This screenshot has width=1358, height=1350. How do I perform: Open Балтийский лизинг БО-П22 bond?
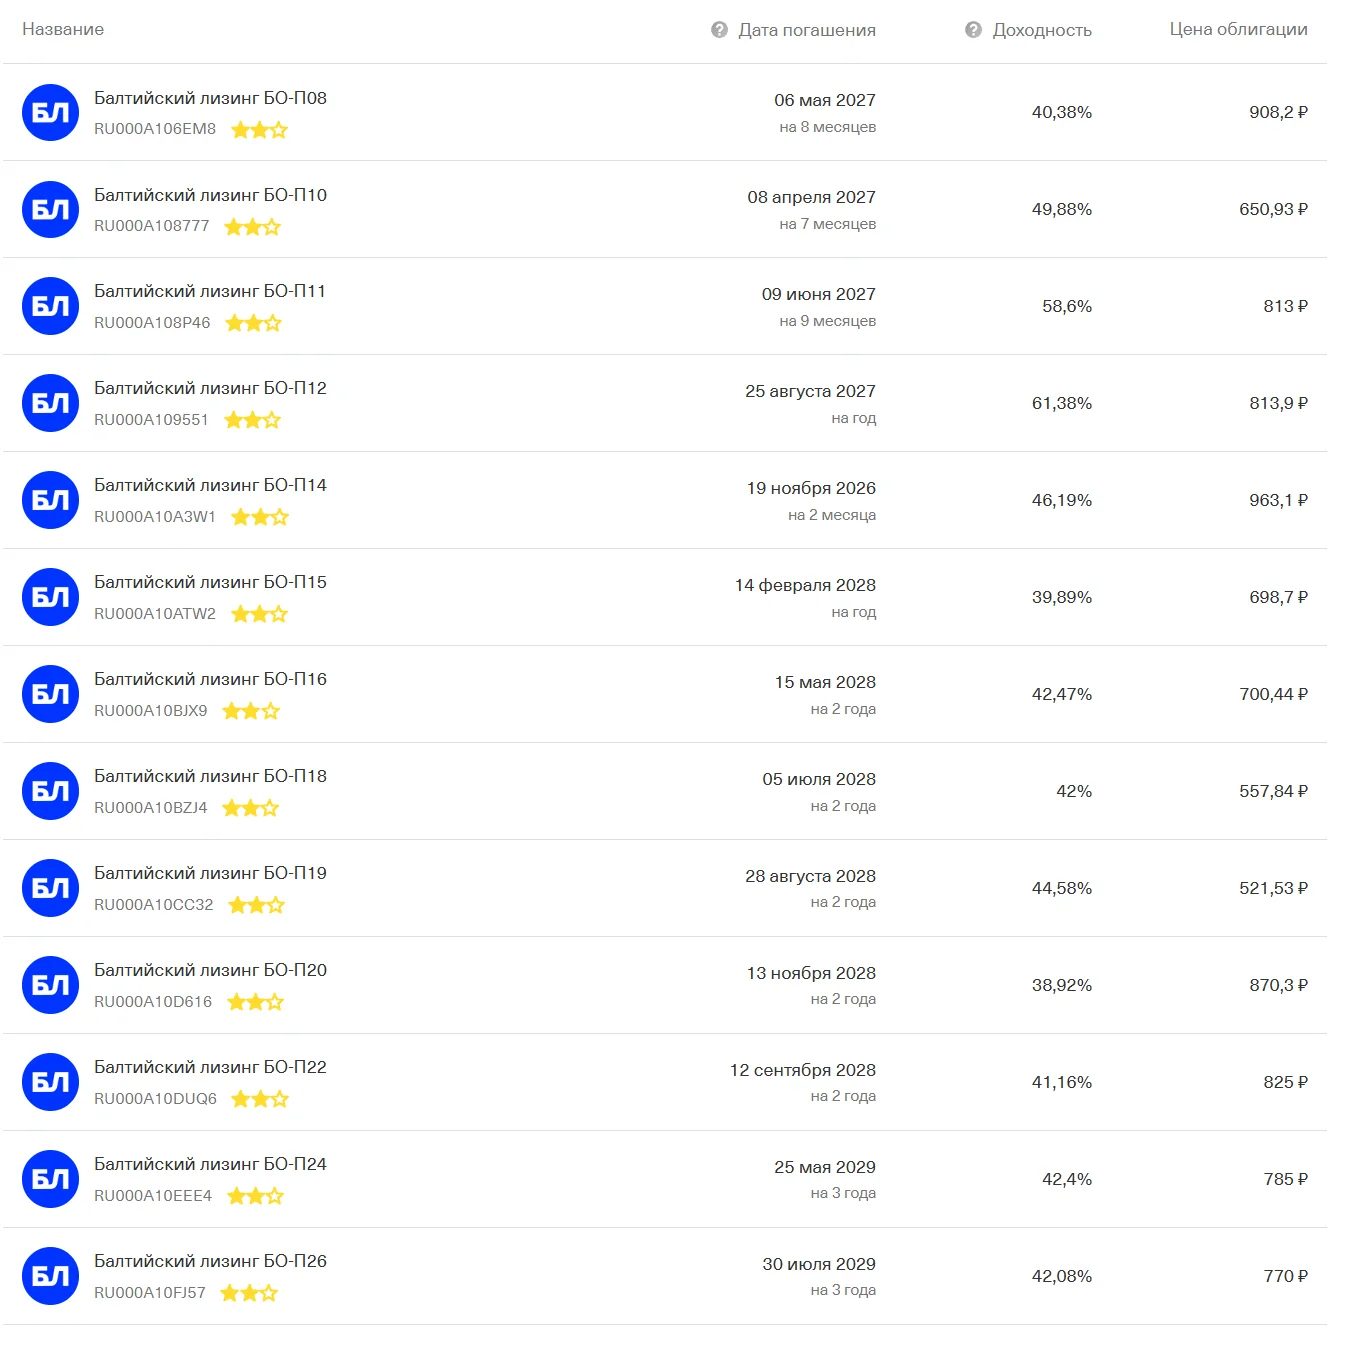(210, 1067)
